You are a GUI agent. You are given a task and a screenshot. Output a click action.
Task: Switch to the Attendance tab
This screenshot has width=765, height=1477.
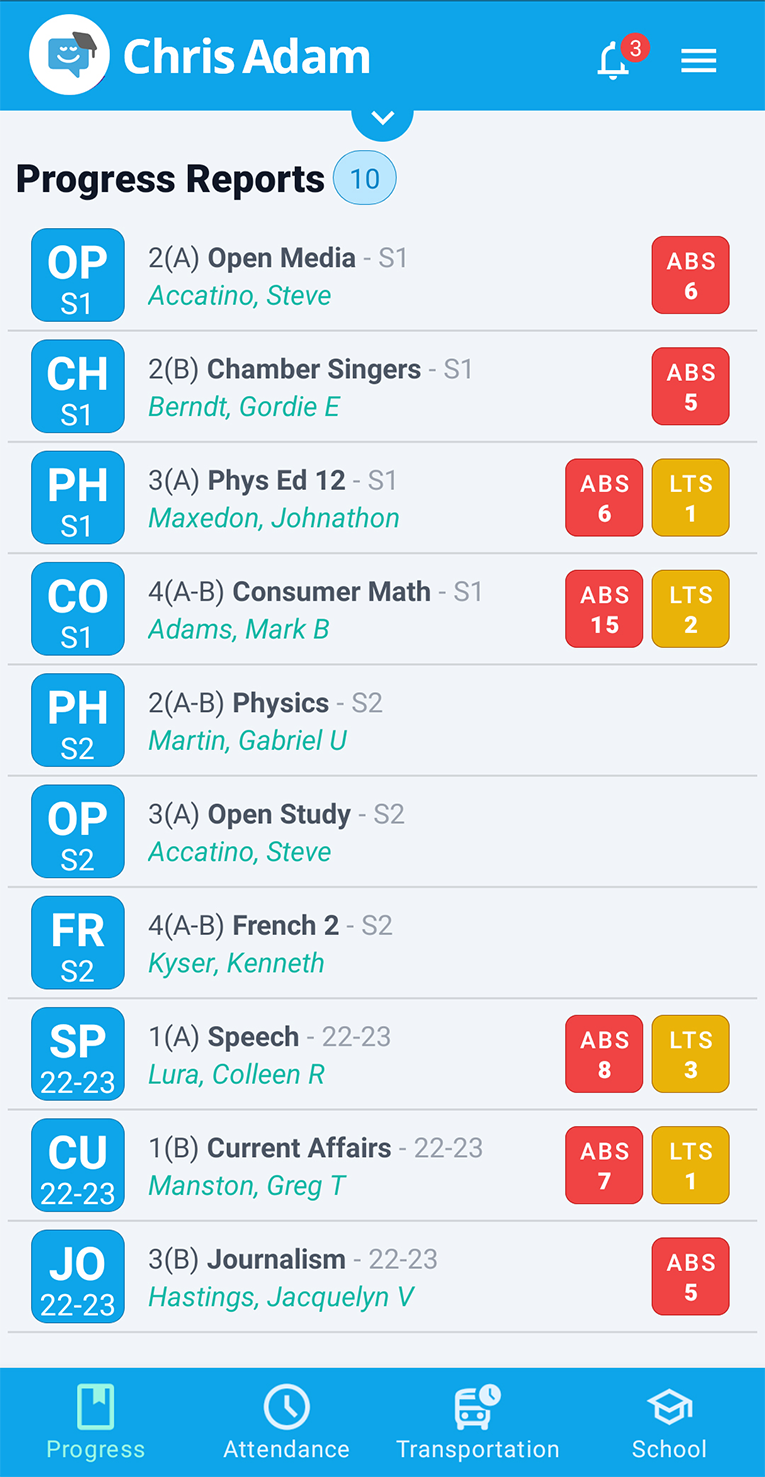(x=286, y=1422)
